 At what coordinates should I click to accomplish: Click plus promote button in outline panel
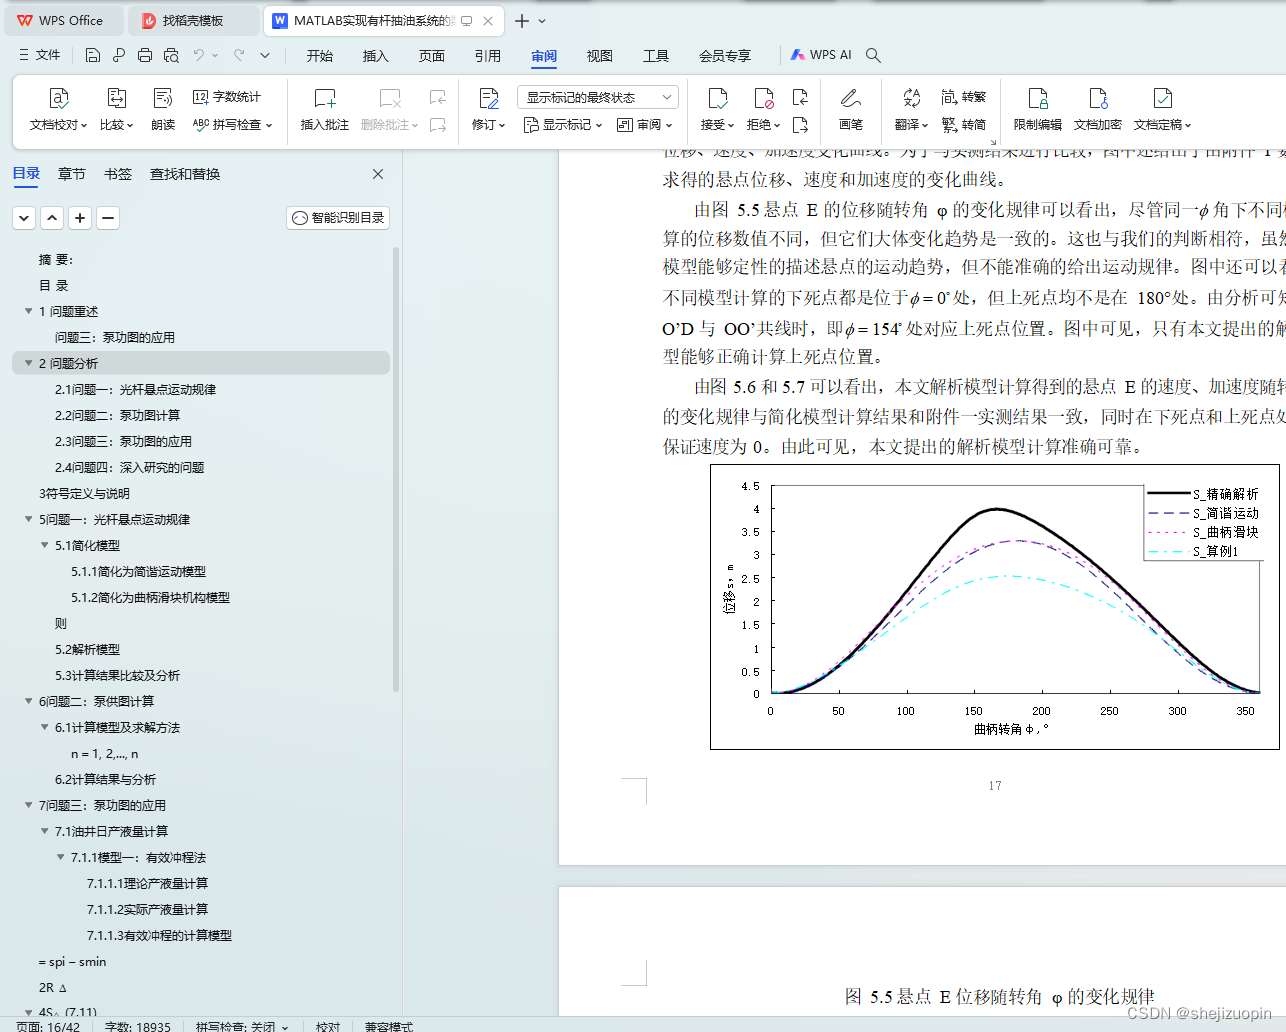click(x=80, y=217)
